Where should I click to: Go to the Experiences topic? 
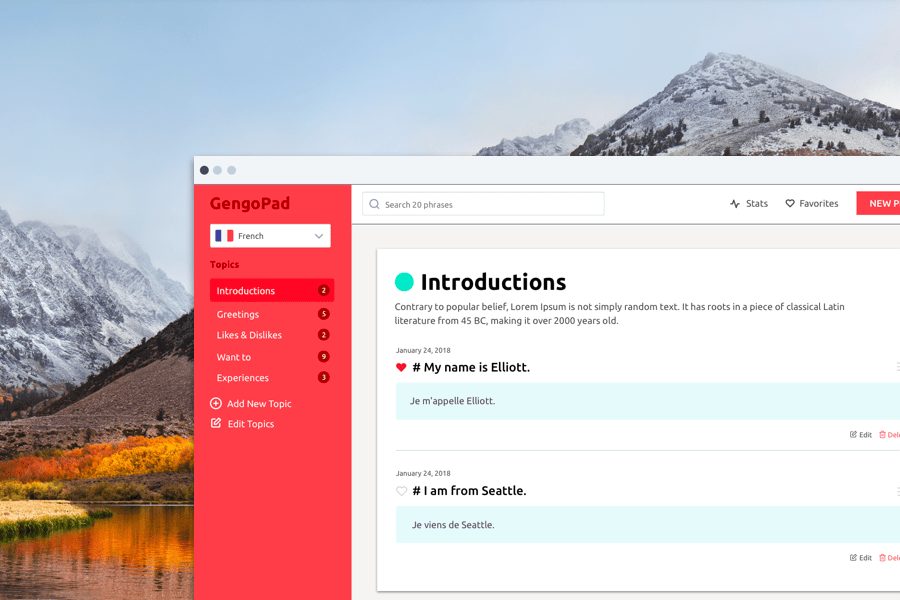tap(243, 378)
